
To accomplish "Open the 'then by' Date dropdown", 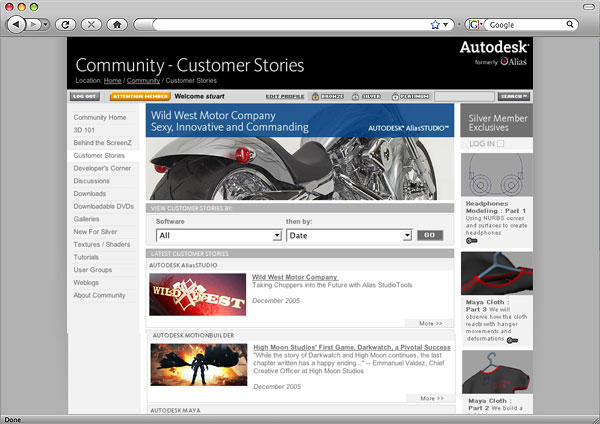I will (349, 235).
